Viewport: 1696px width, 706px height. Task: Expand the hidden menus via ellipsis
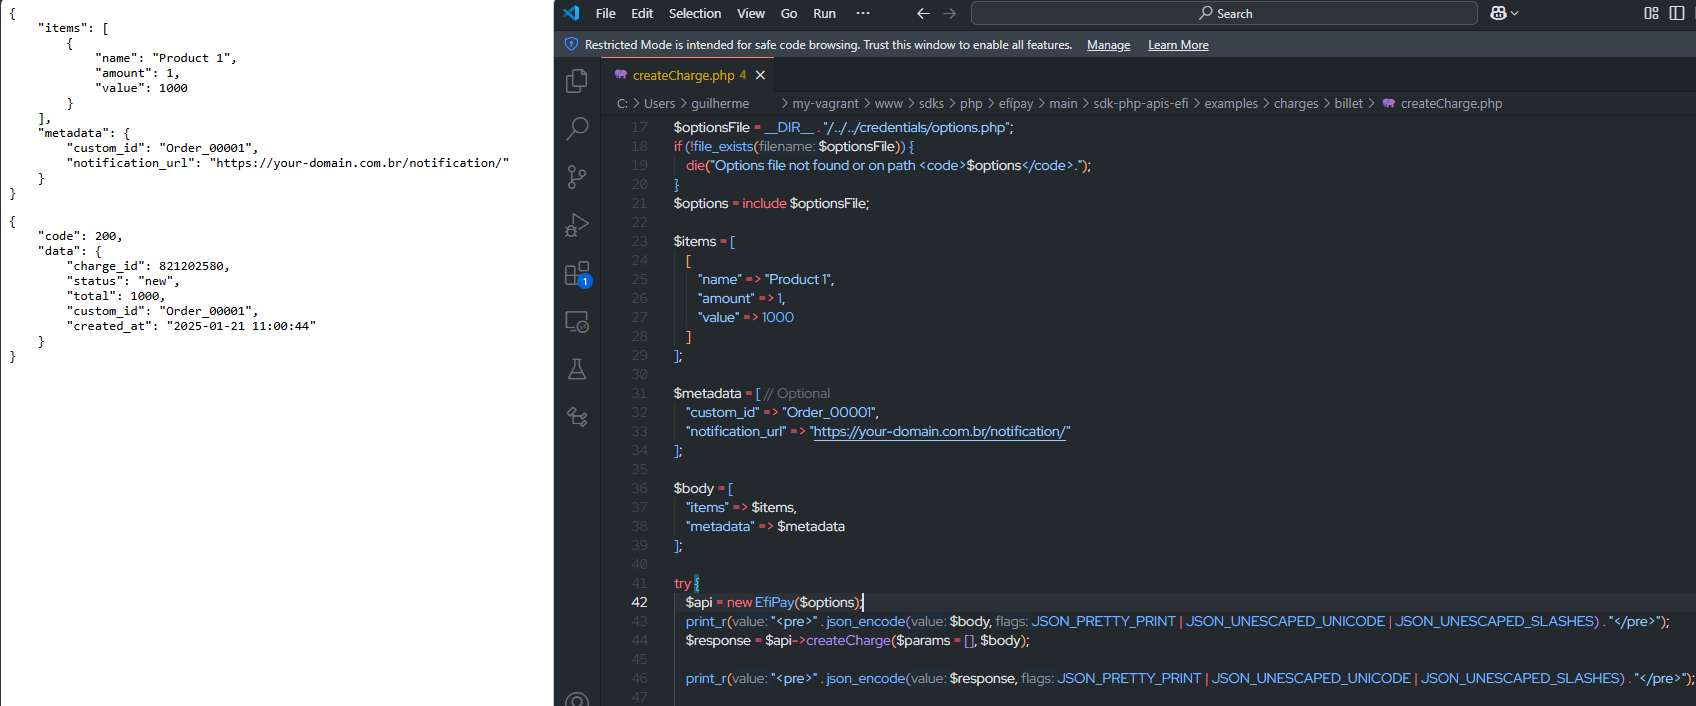click(x=863, y=13)
